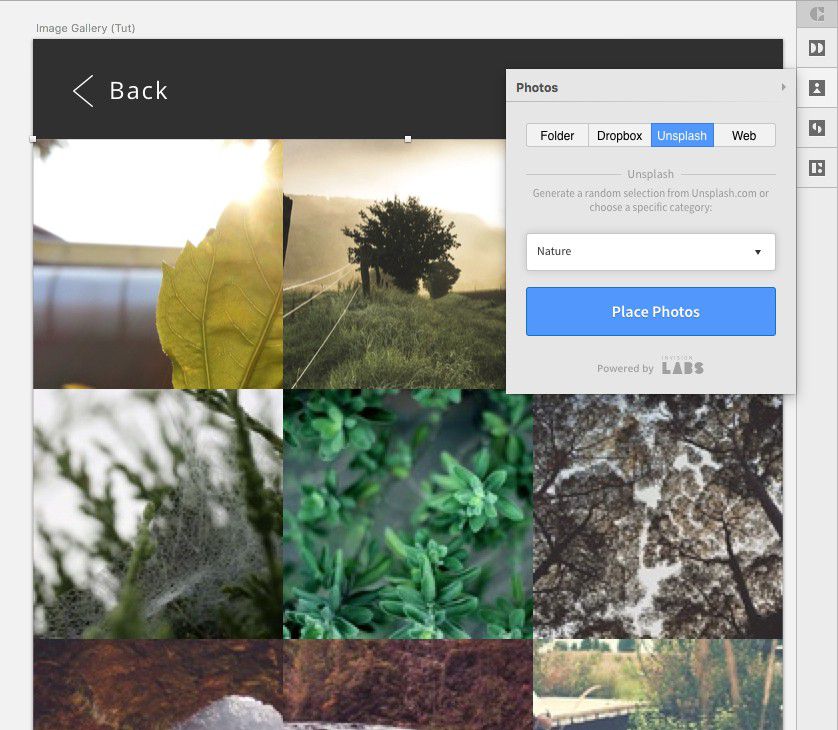Screen dimensions: 838x730
Task: Select the Unsplash photo source tab
Action: (682, 136)
